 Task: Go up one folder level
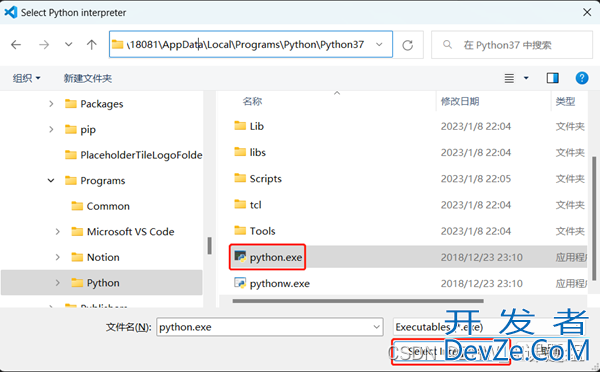(x=91, y=45)
